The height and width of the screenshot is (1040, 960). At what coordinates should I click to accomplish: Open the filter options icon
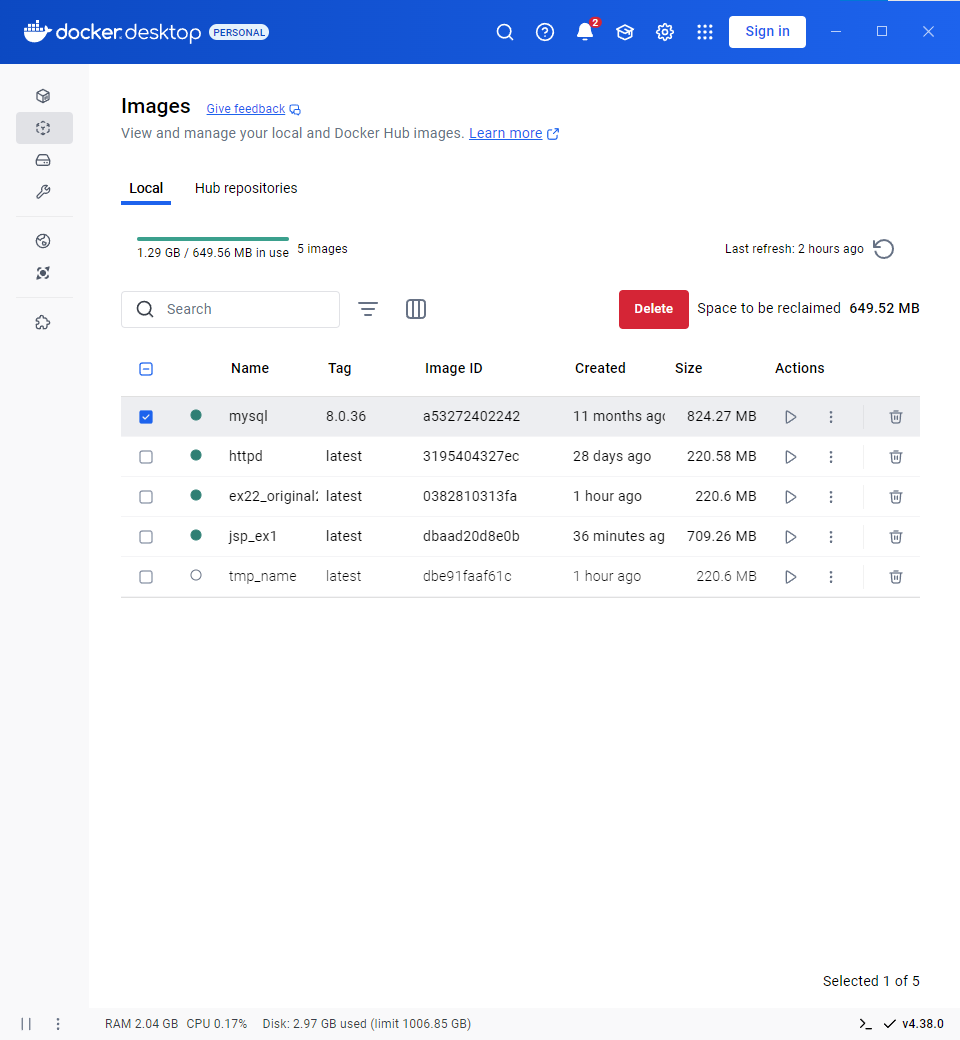pos(368,309)
